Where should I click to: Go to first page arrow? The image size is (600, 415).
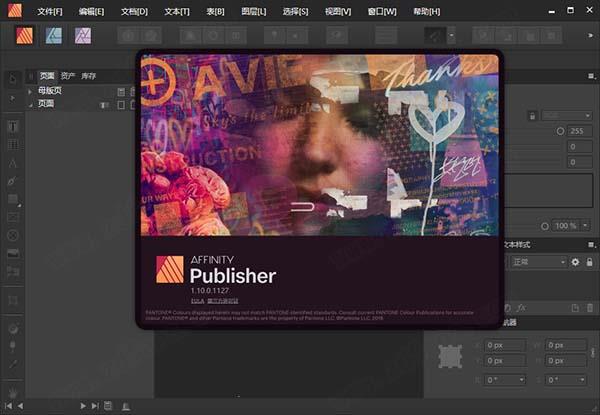[8, 406]
